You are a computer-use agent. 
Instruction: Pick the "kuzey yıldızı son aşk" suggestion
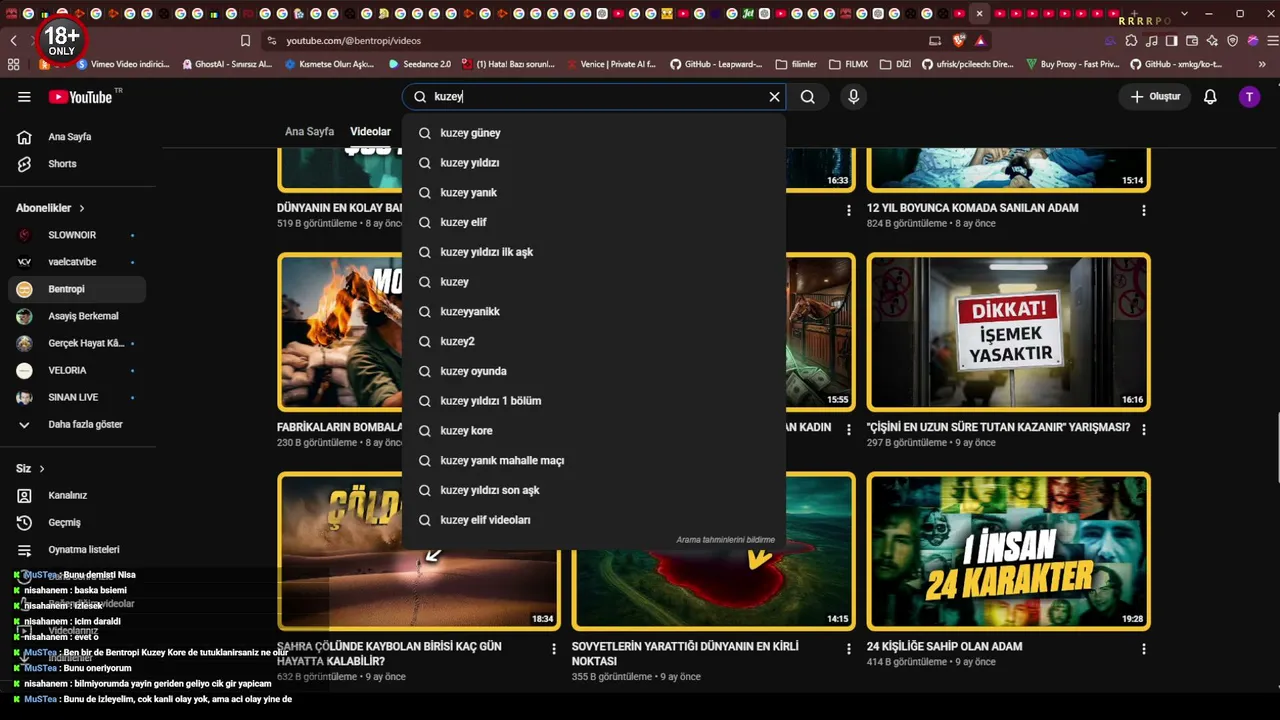pyautogui.click(x=594, y=491)
